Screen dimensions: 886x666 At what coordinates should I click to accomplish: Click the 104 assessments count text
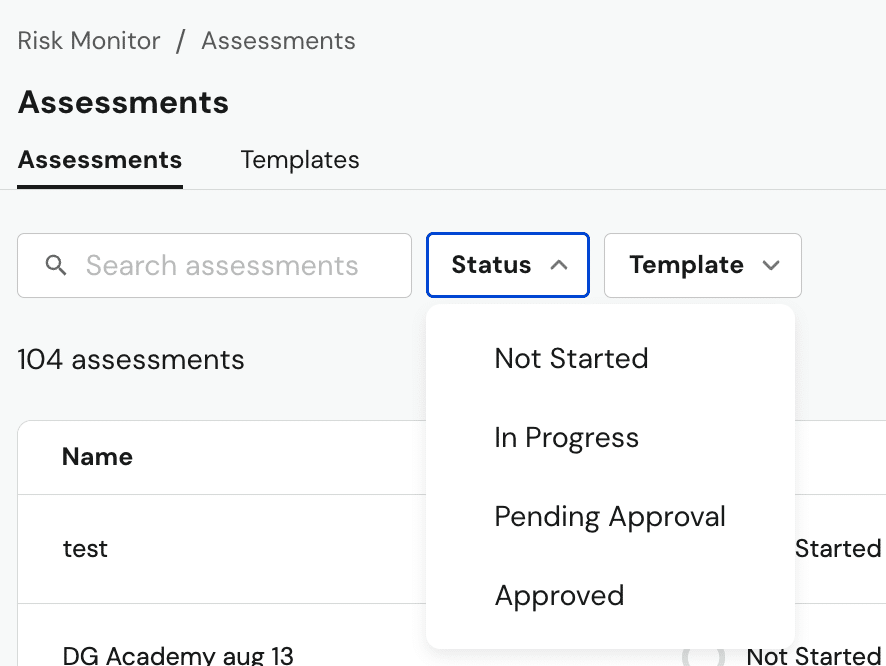tap(131, 359)
